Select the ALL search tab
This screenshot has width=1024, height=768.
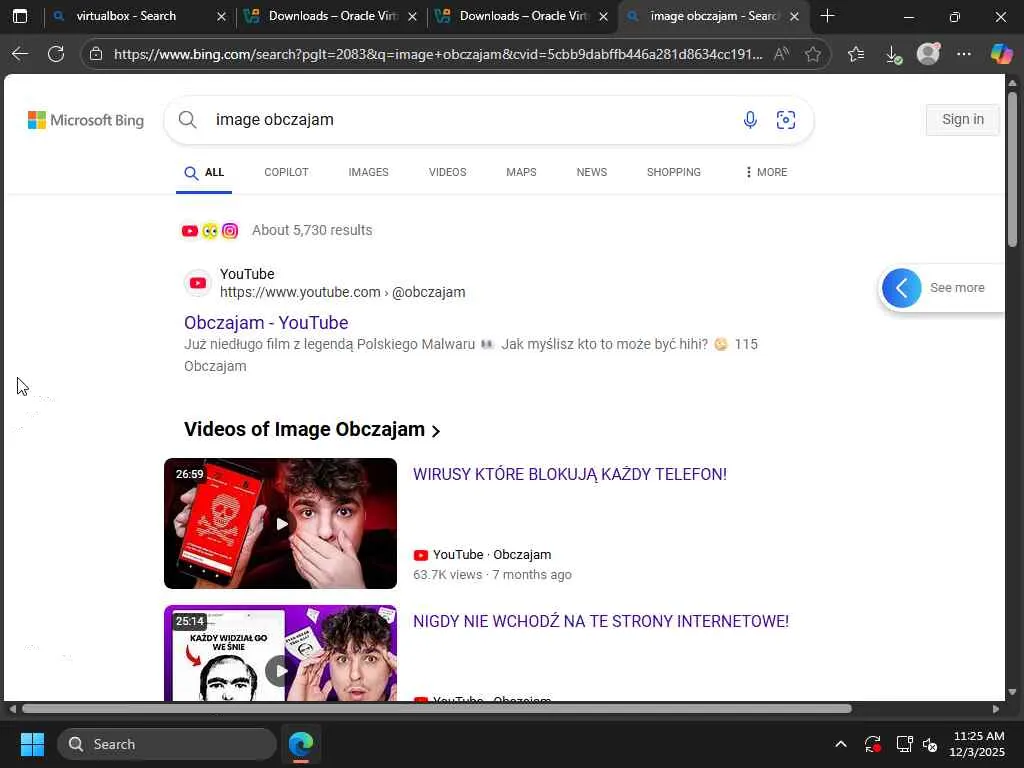click(x=204, y=172)
